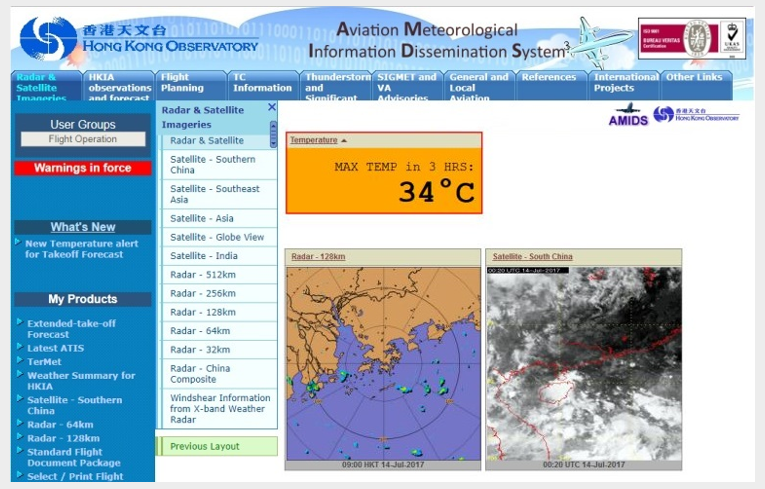The width and height of the screenshot is (765, 489).
Task: Open the References tab
Action: pyautogui.click(x=552, y=87)
